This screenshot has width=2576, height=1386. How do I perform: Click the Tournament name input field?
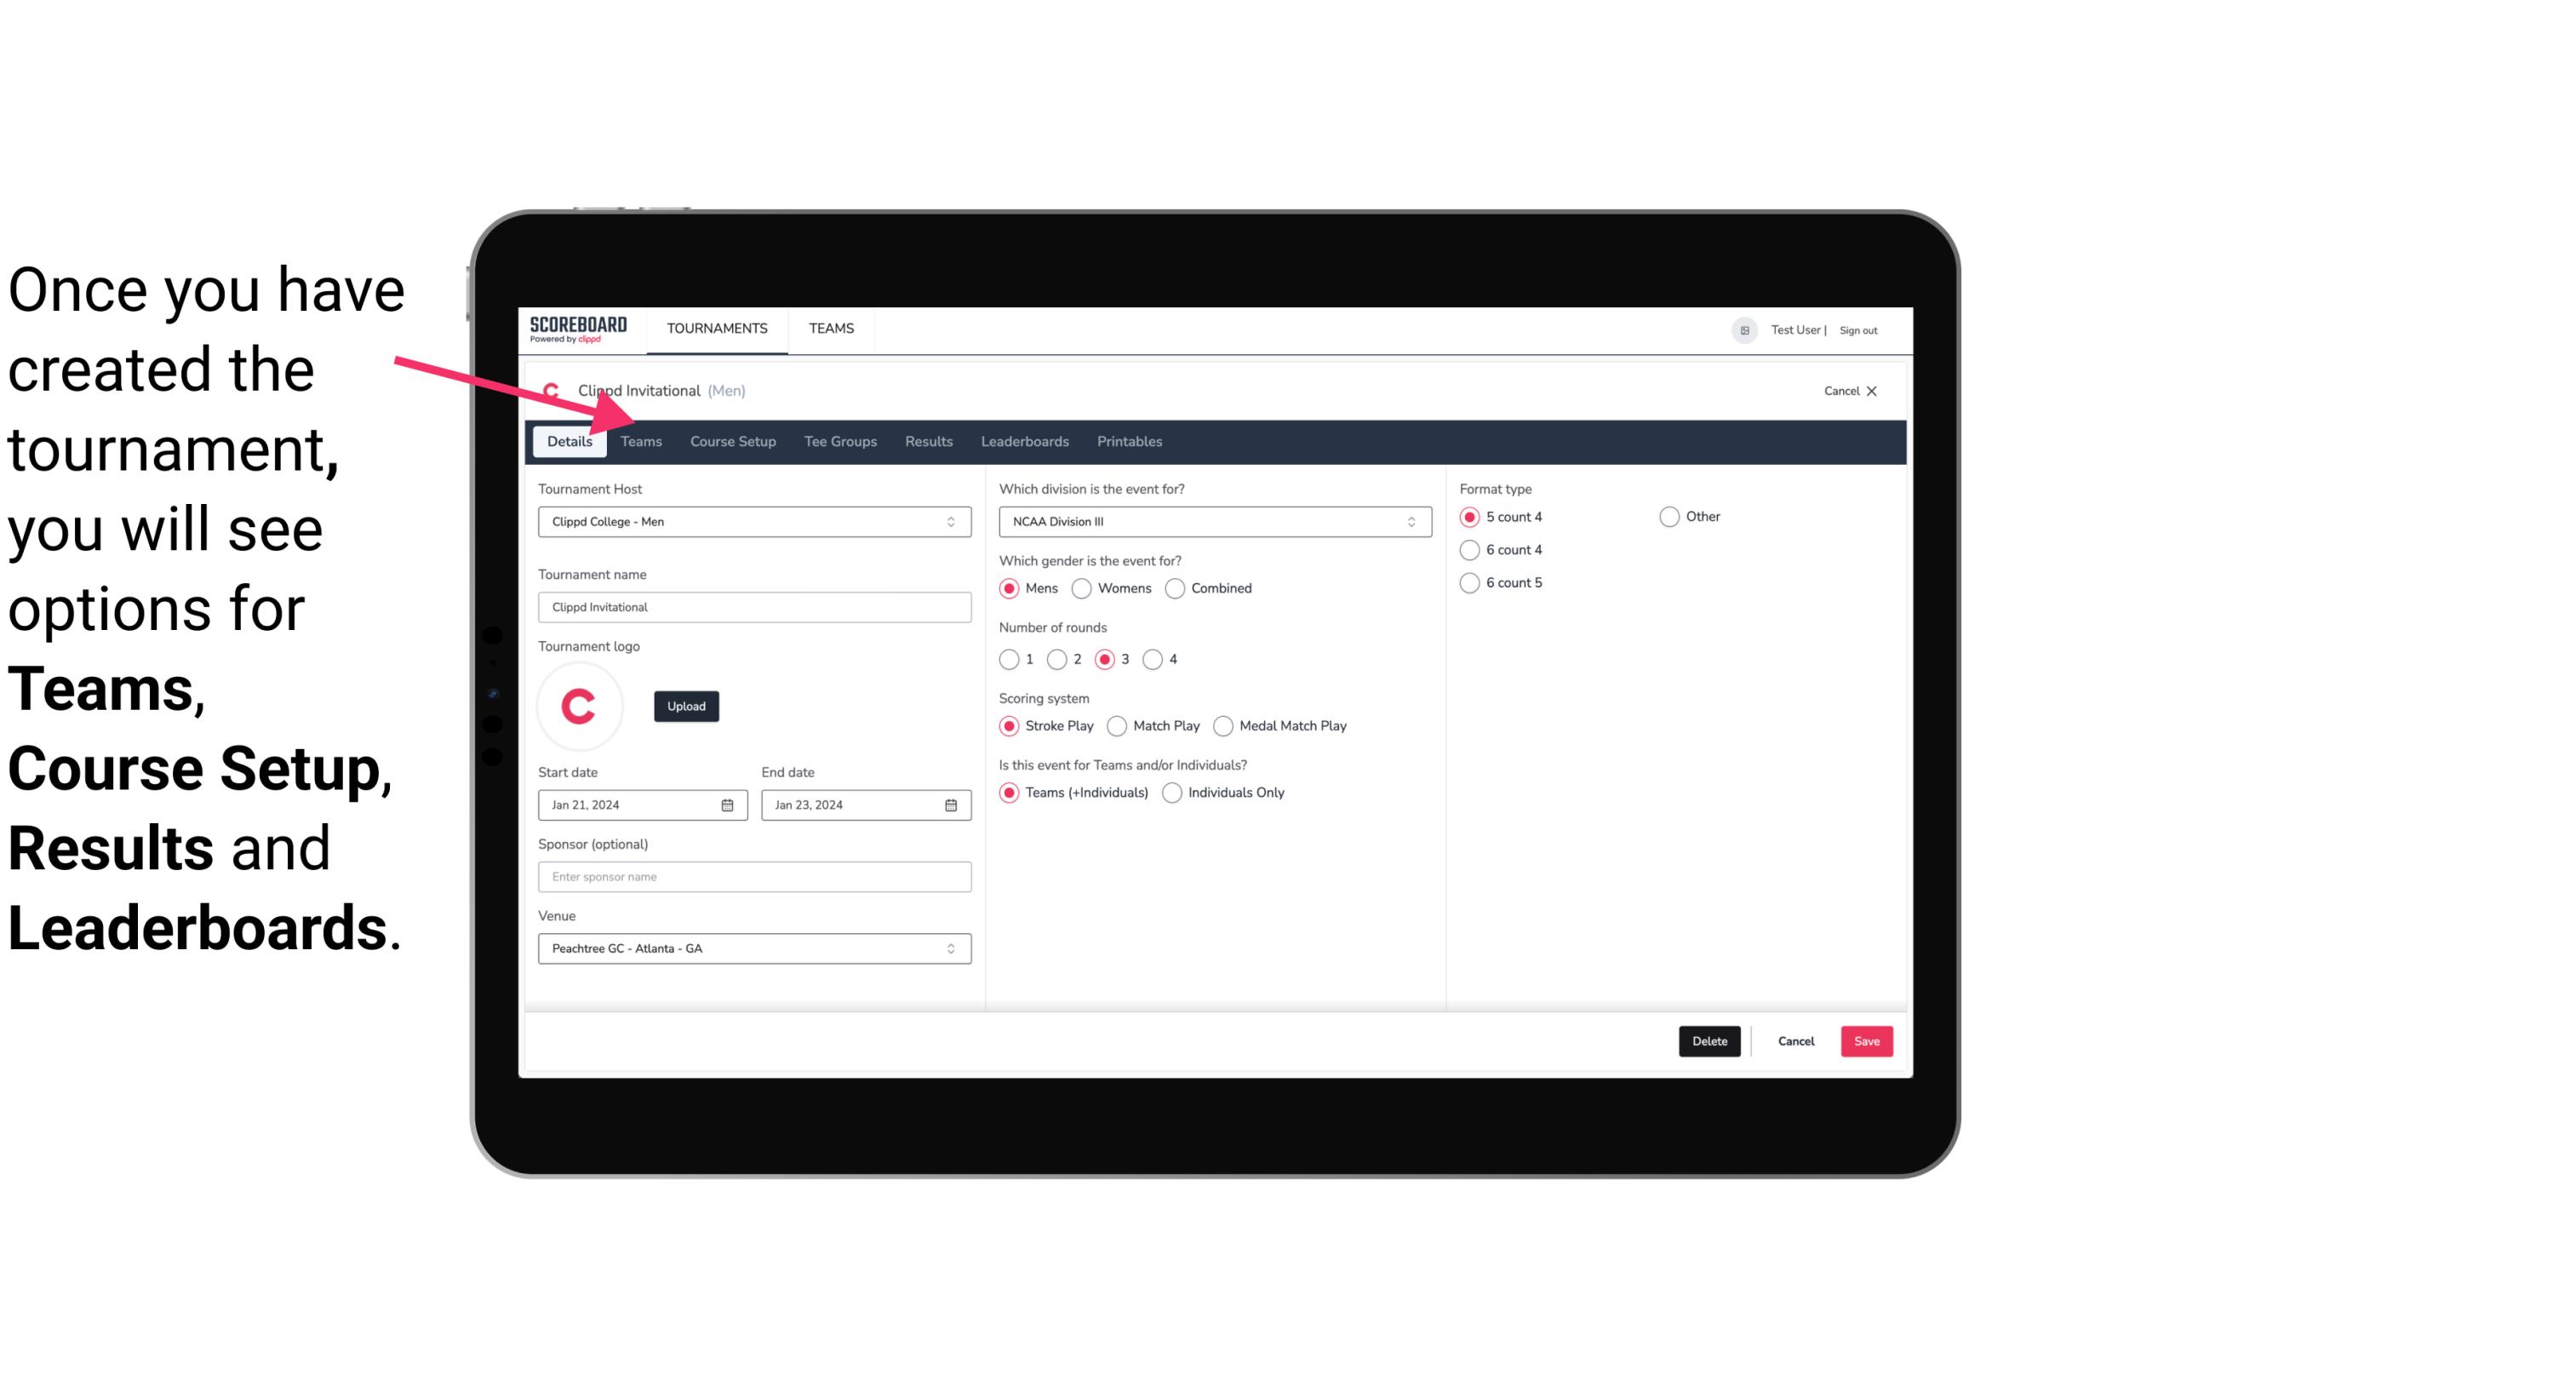tap(754, 606)
